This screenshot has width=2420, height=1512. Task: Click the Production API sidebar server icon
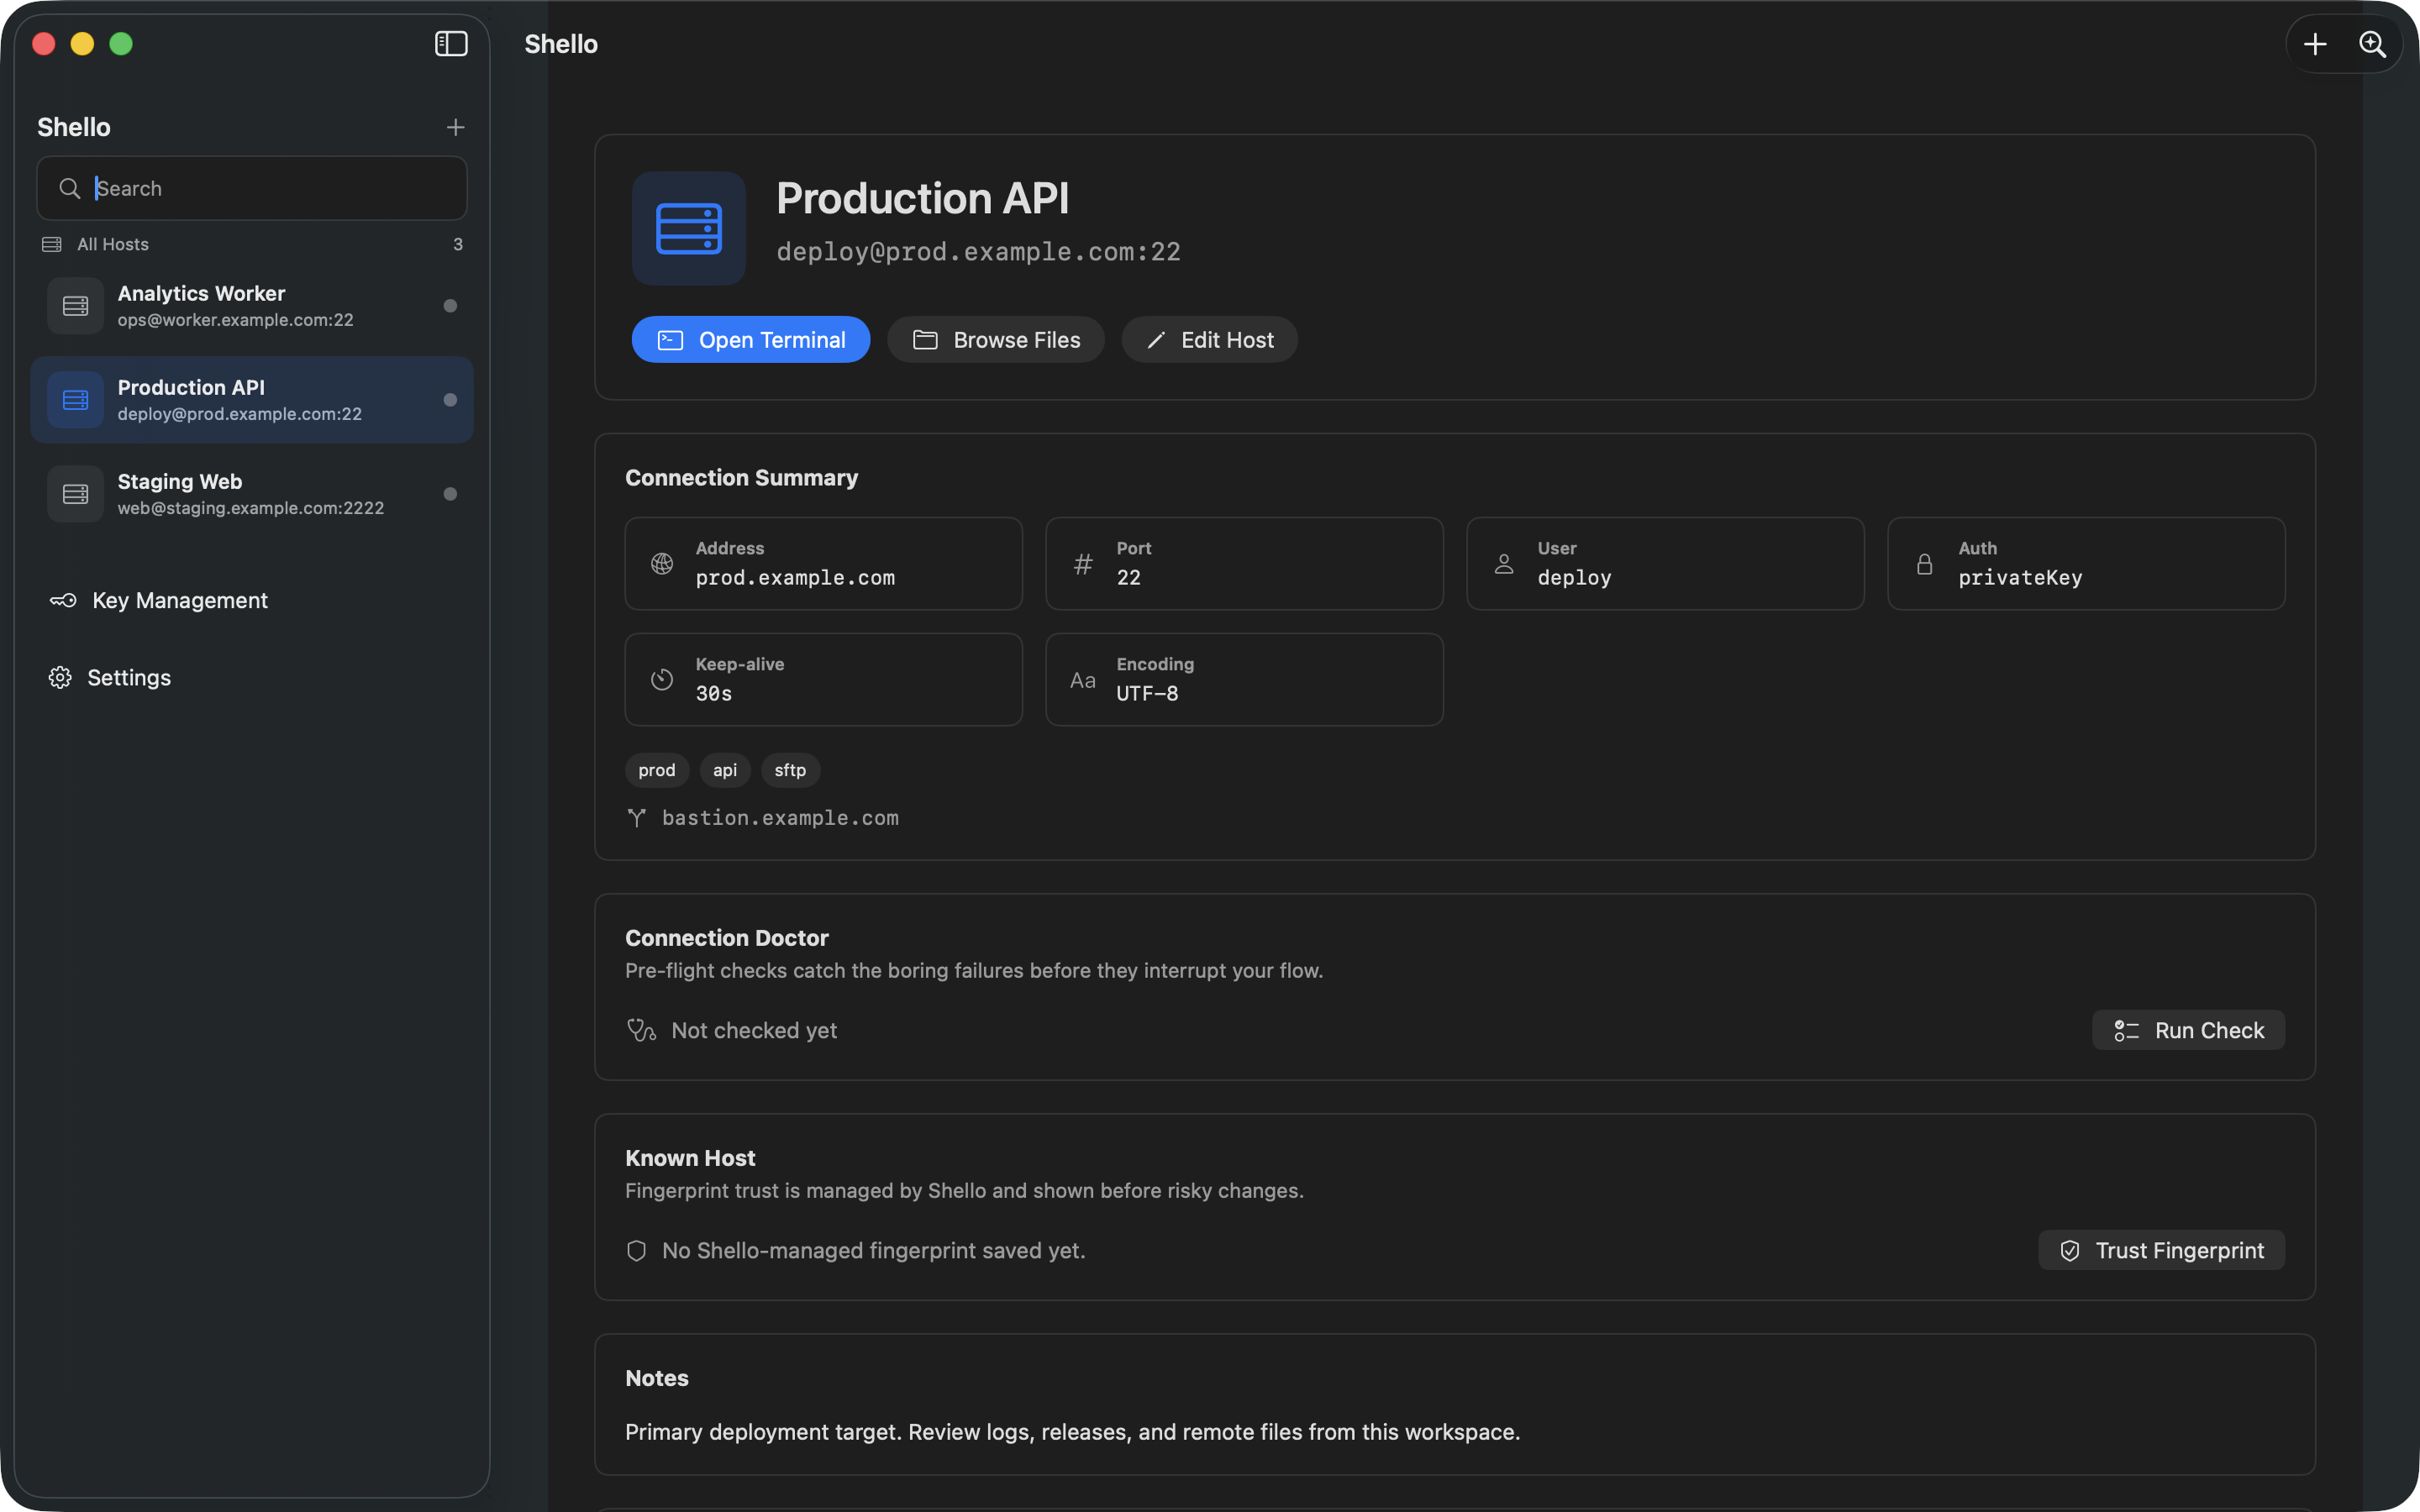click(x=75, y=400)
